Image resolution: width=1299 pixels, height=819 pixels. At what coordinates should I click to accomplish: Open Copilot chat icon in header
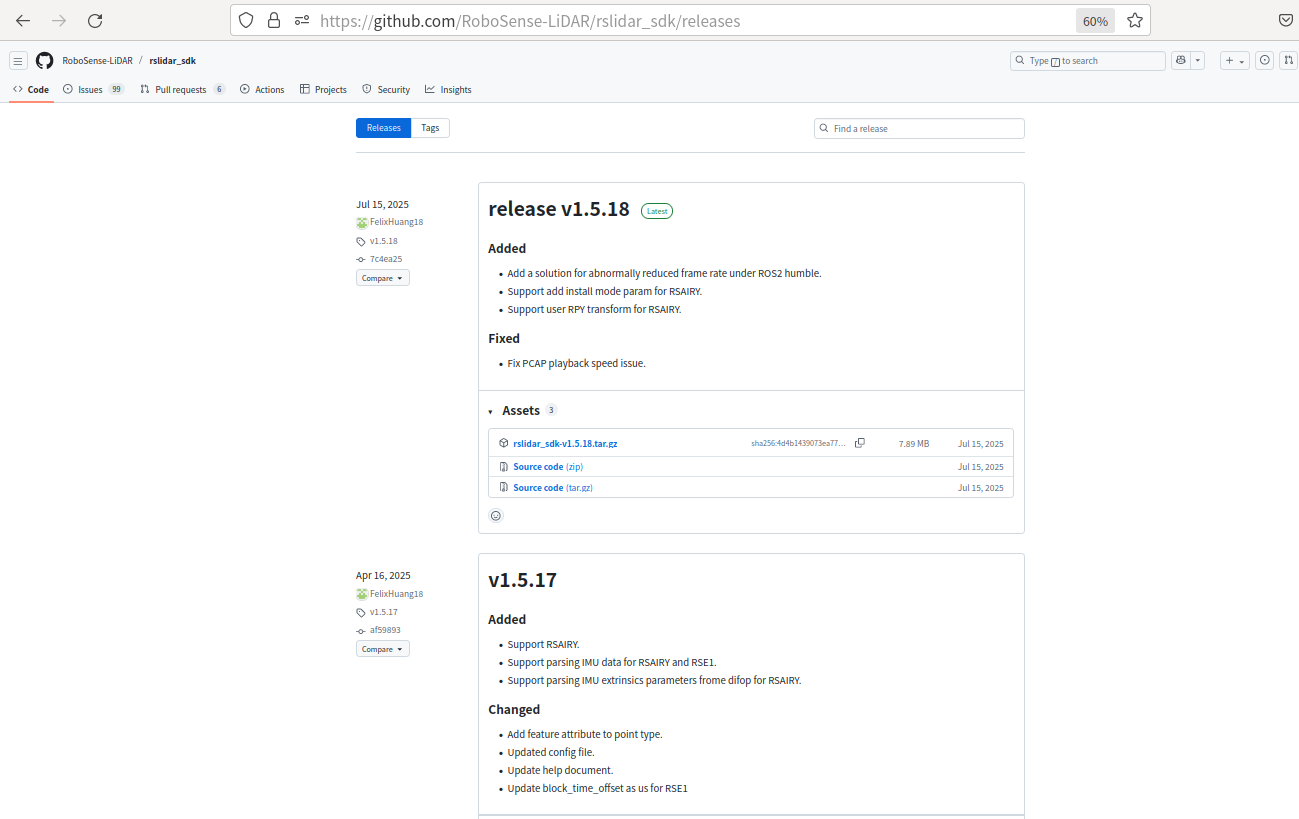click(1181, 61)
